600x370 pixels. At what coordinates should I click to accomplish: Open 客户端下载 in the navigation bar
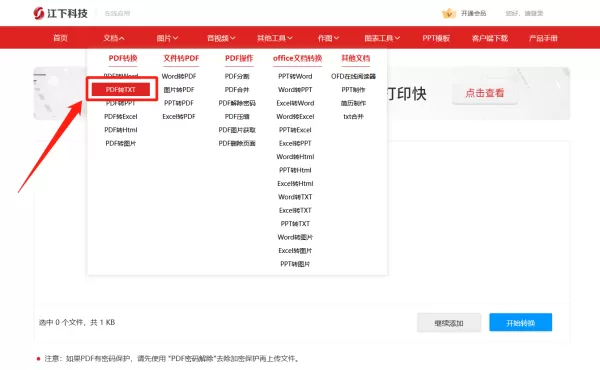pyautogui.click(x=490, y=38)
